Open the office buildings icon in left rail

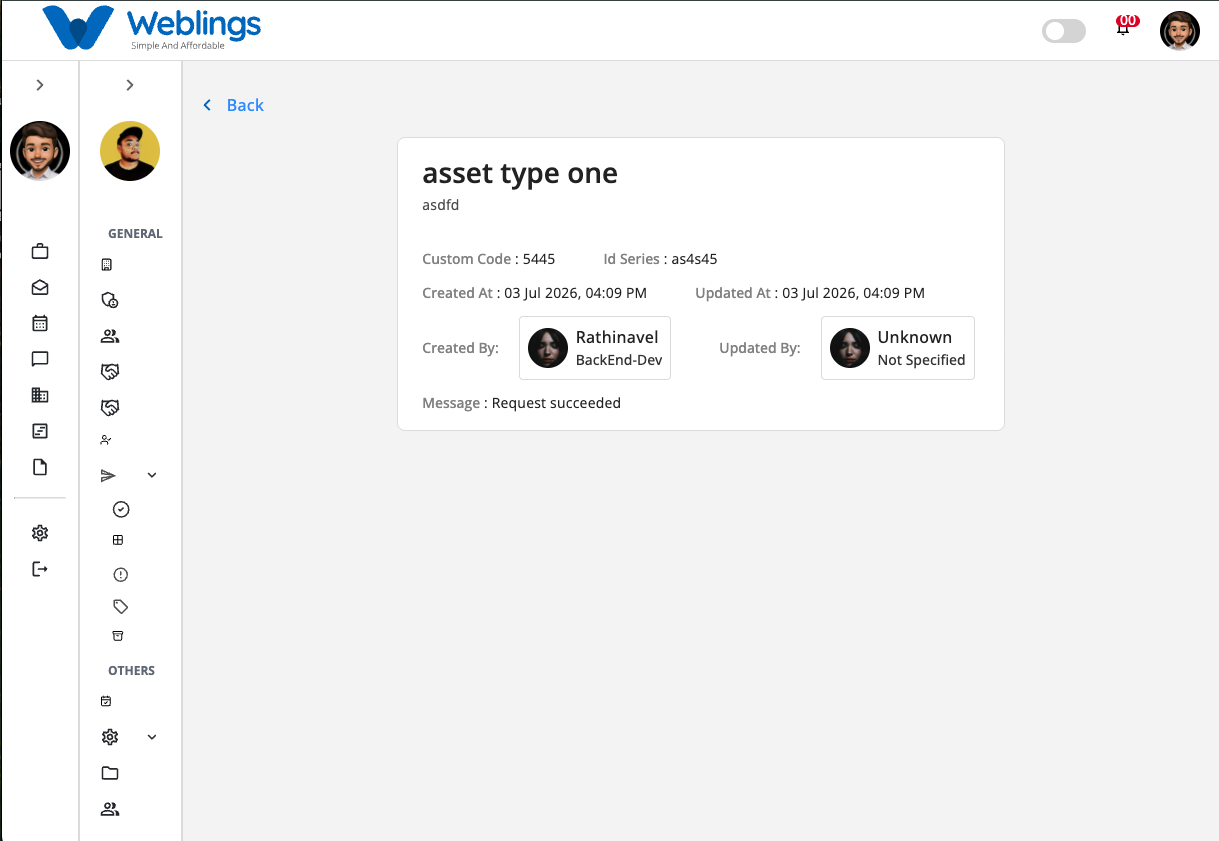pyautogui.click(x=40, y=395)
